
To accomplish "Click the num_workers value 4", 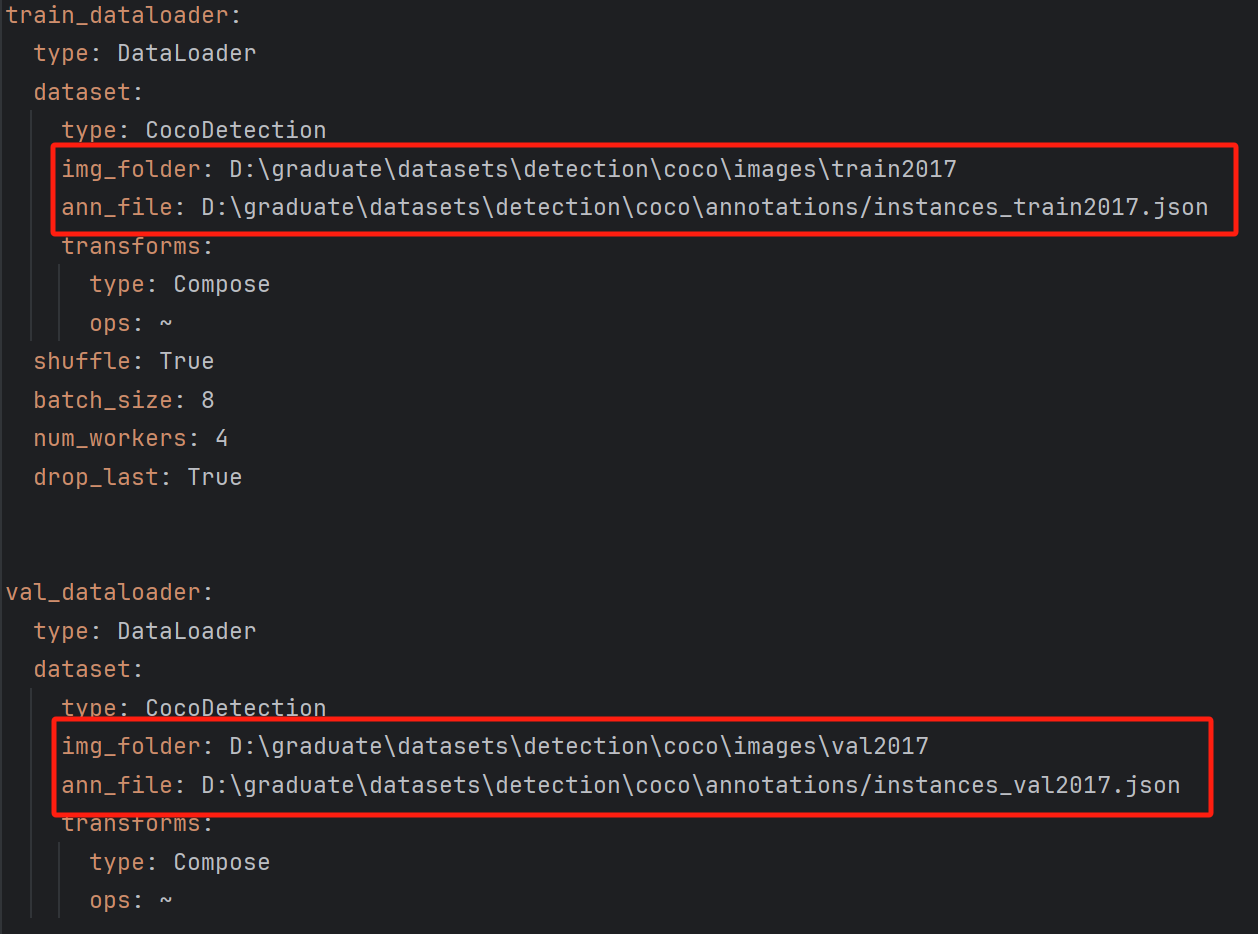I will [x=222, y=438].
